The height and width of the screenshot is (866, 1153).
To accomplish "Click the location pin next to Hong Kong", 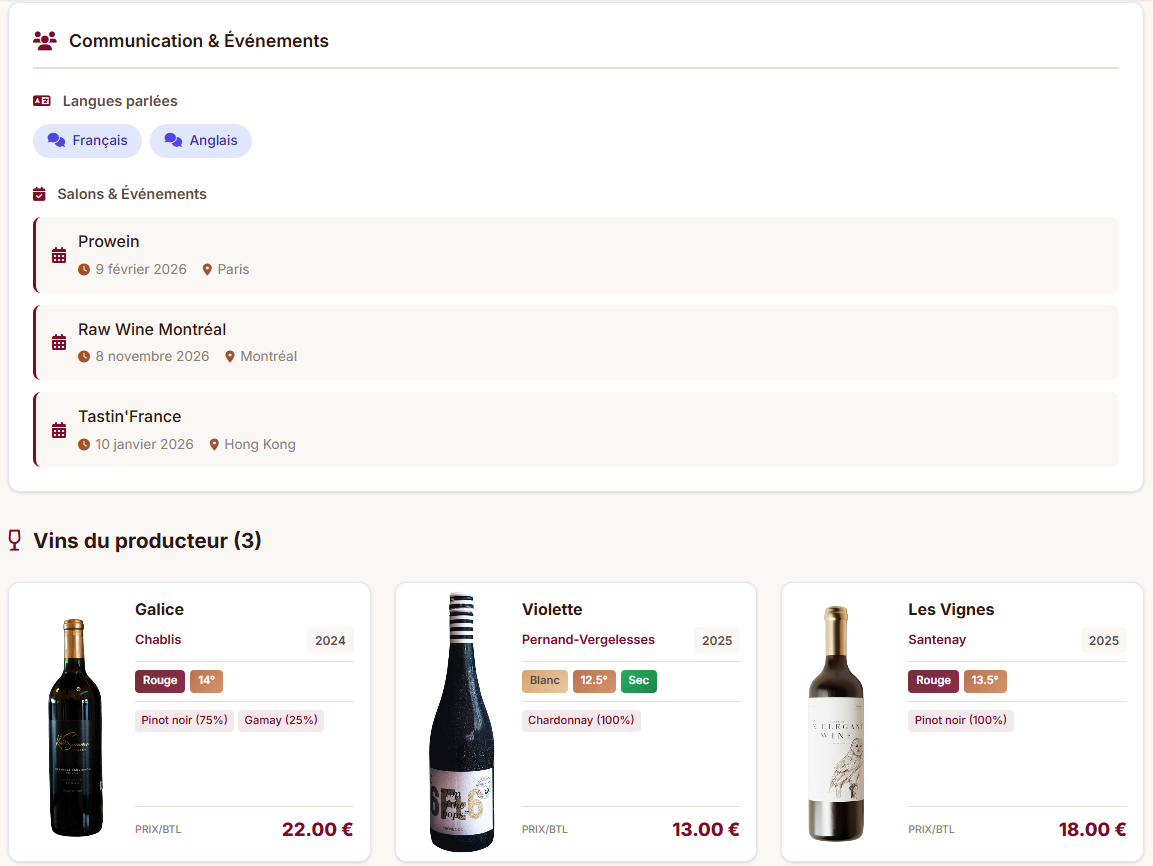I will pos(214,444).
